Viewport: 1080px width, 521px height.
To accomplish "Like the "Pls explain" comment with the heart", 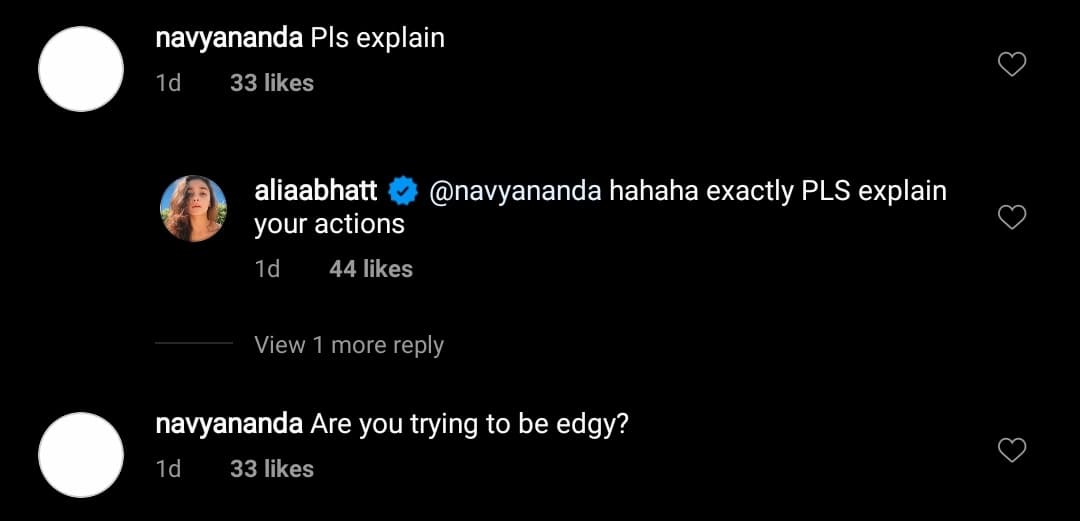I will 1013,65.
